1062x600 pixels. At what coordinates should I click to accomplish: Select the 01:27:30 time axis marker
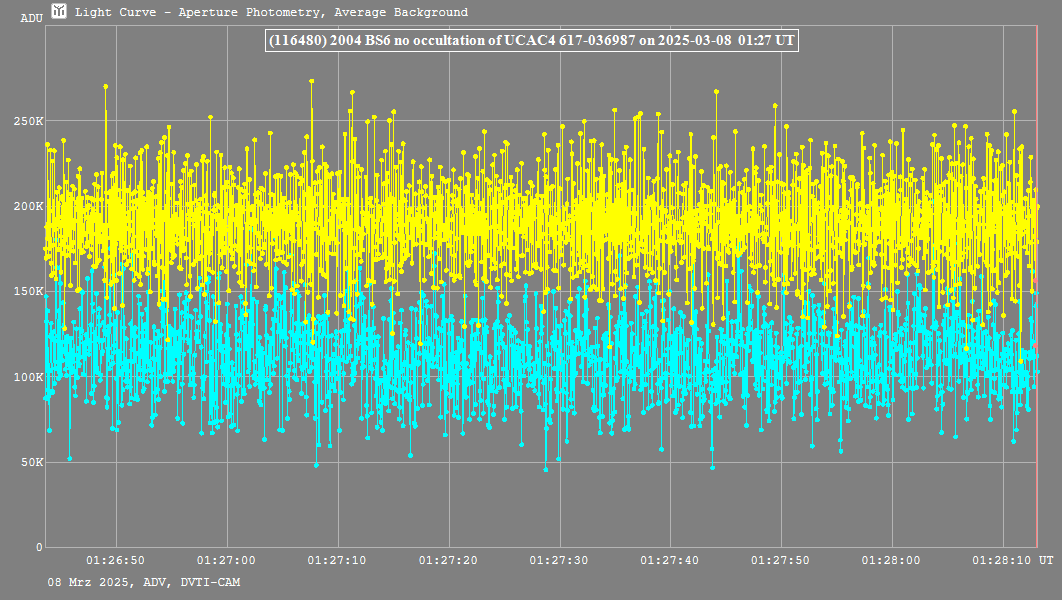click(x=559, y=561)
